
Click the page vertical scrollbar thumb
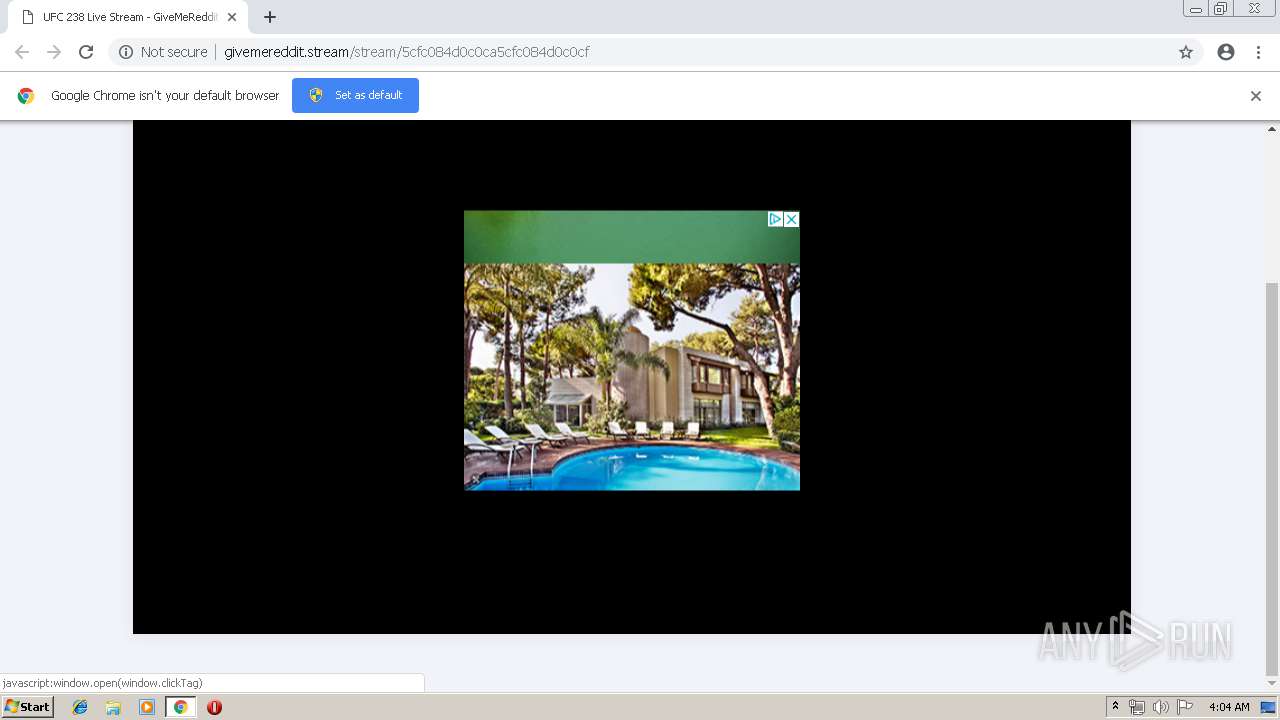(x=1272, y=478)
